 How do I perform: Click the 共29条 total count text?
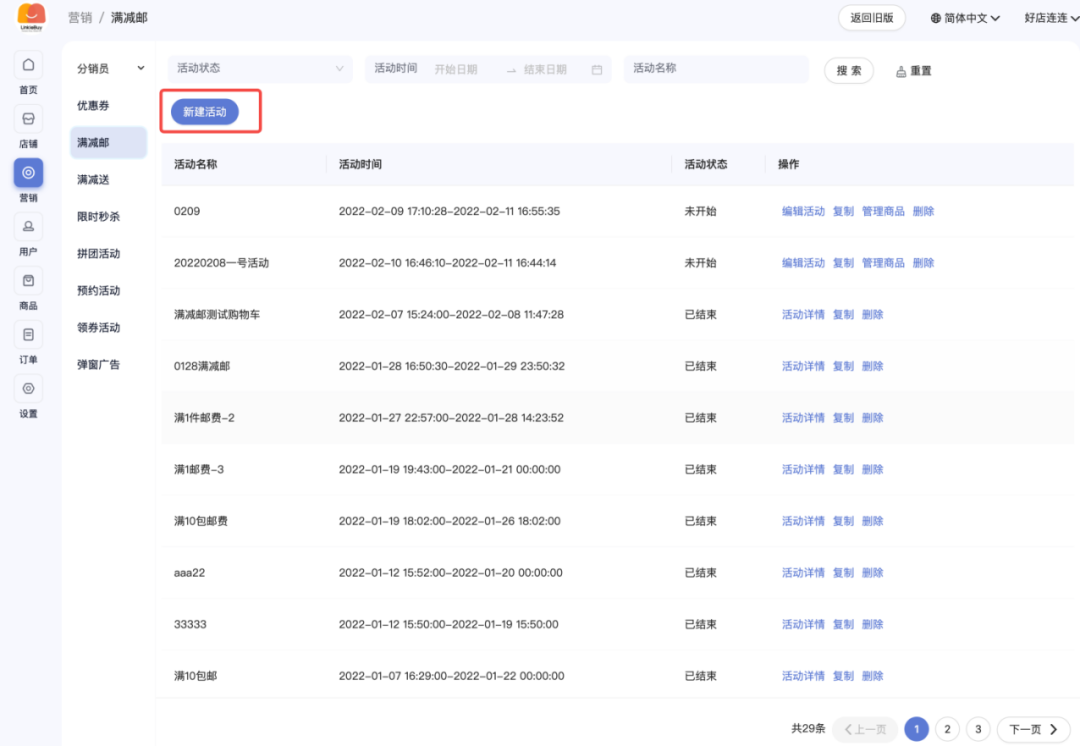808,729
